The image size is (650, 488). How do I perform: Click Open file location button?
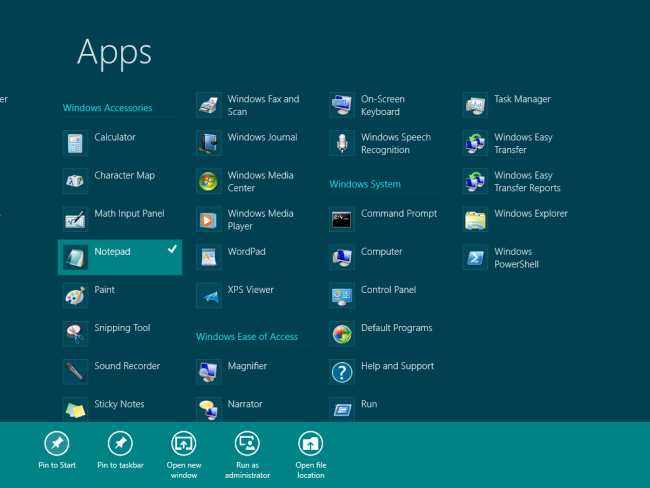click(311, 455)
